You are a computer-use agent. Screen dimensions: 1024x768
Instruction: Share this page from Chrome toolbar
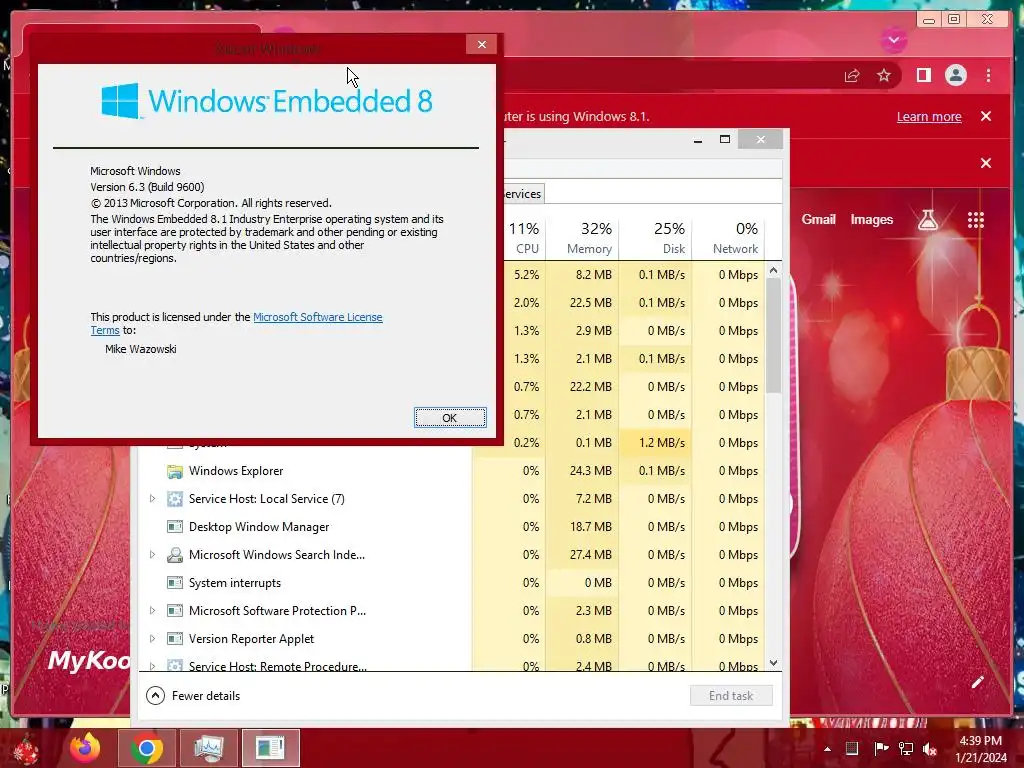(852, 76)
